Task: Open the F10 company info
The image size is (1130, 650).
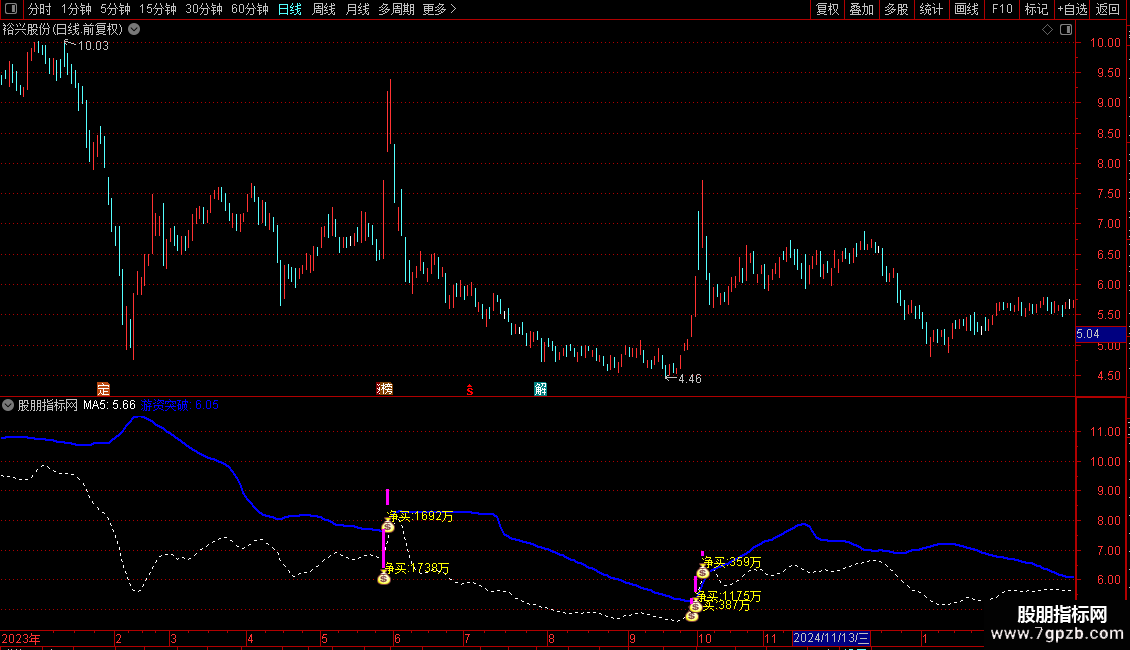Action: click(x=1002, y=9)
